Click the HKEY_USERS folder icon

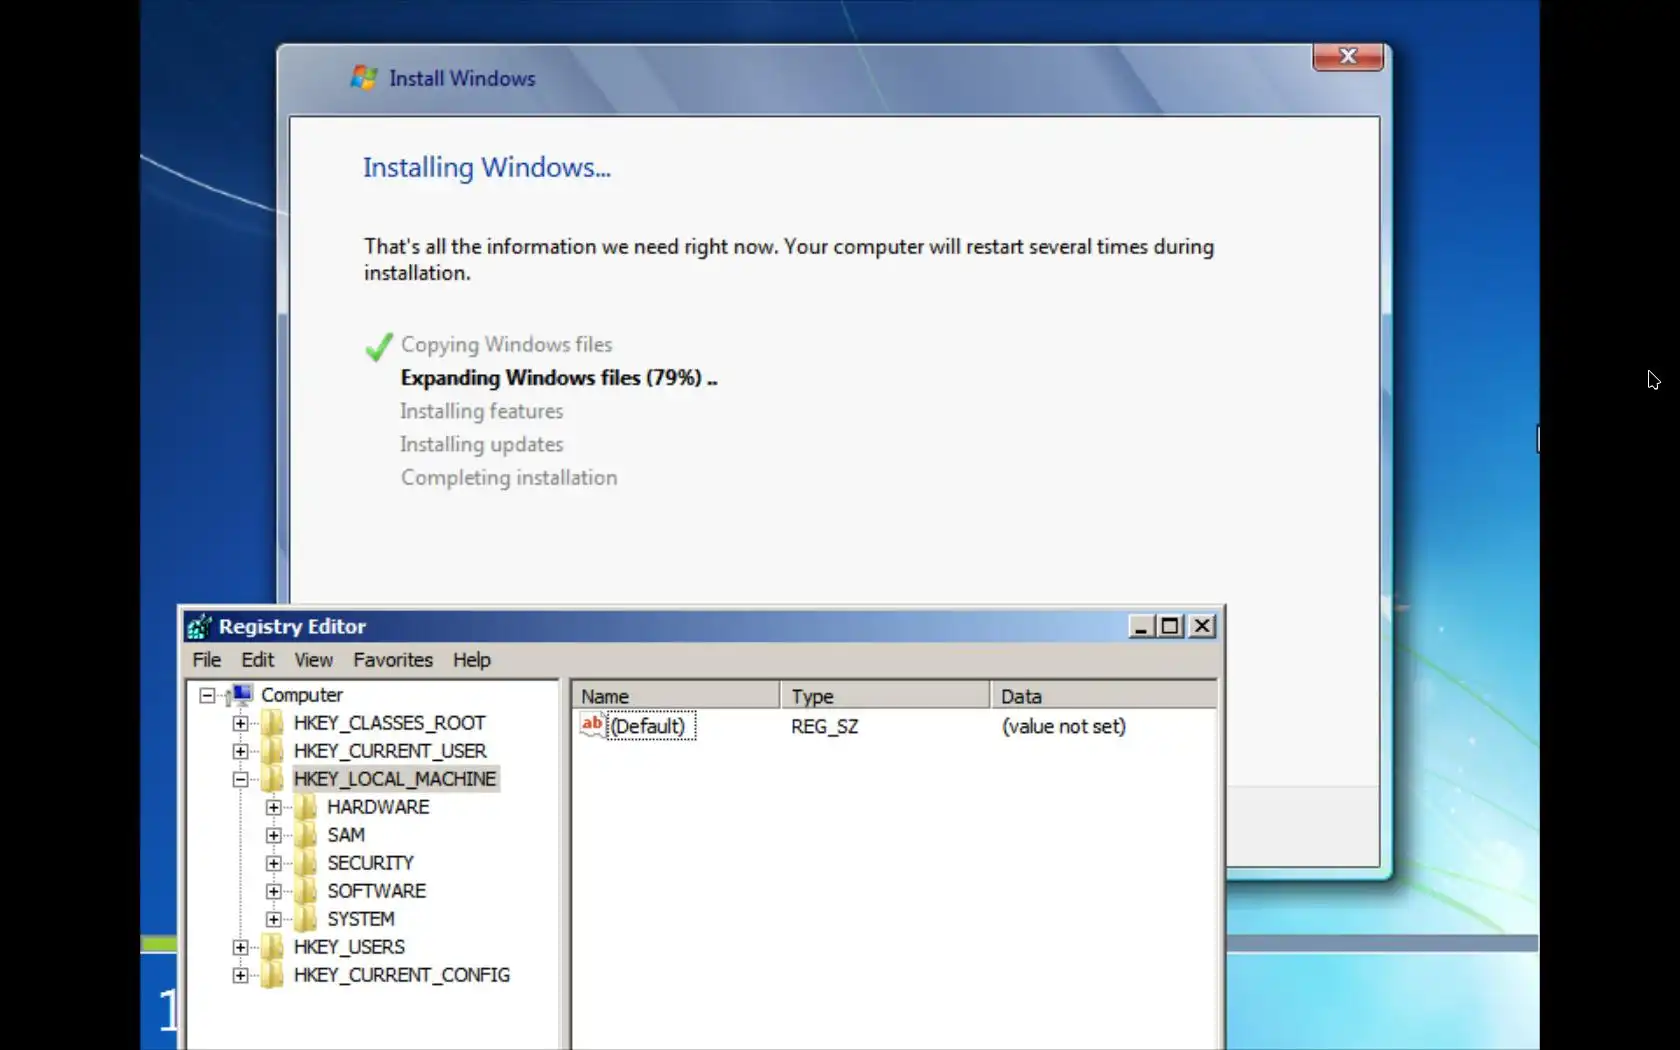point(272,946)
